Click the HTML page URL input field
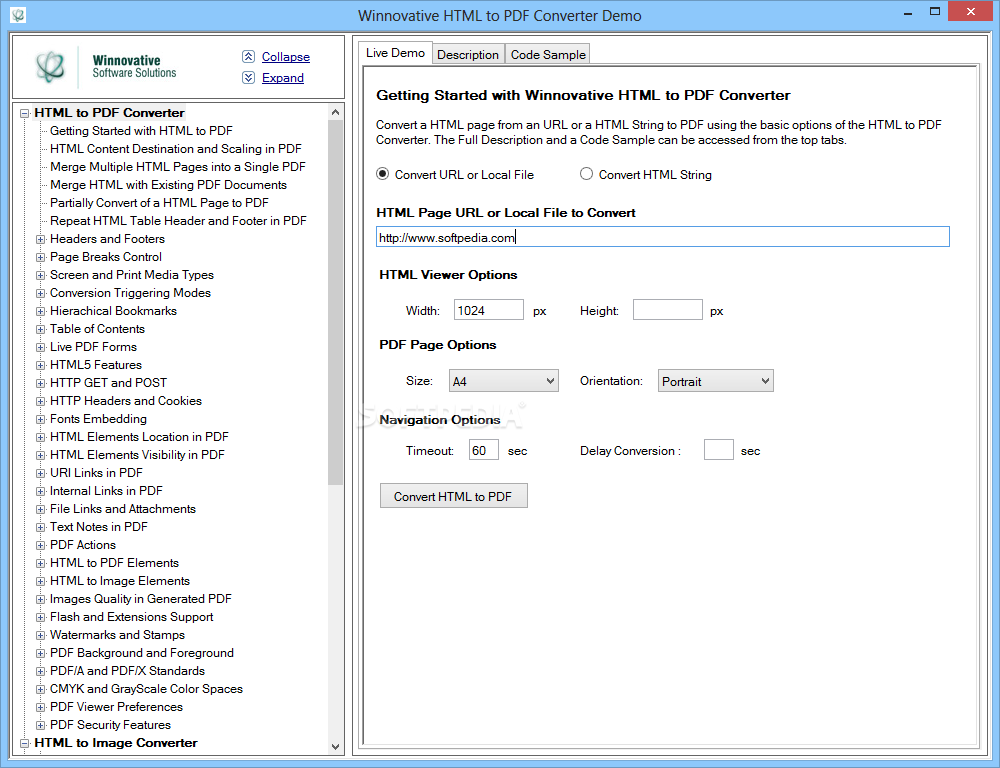1000x768 pixels. [x=663, y=237]
